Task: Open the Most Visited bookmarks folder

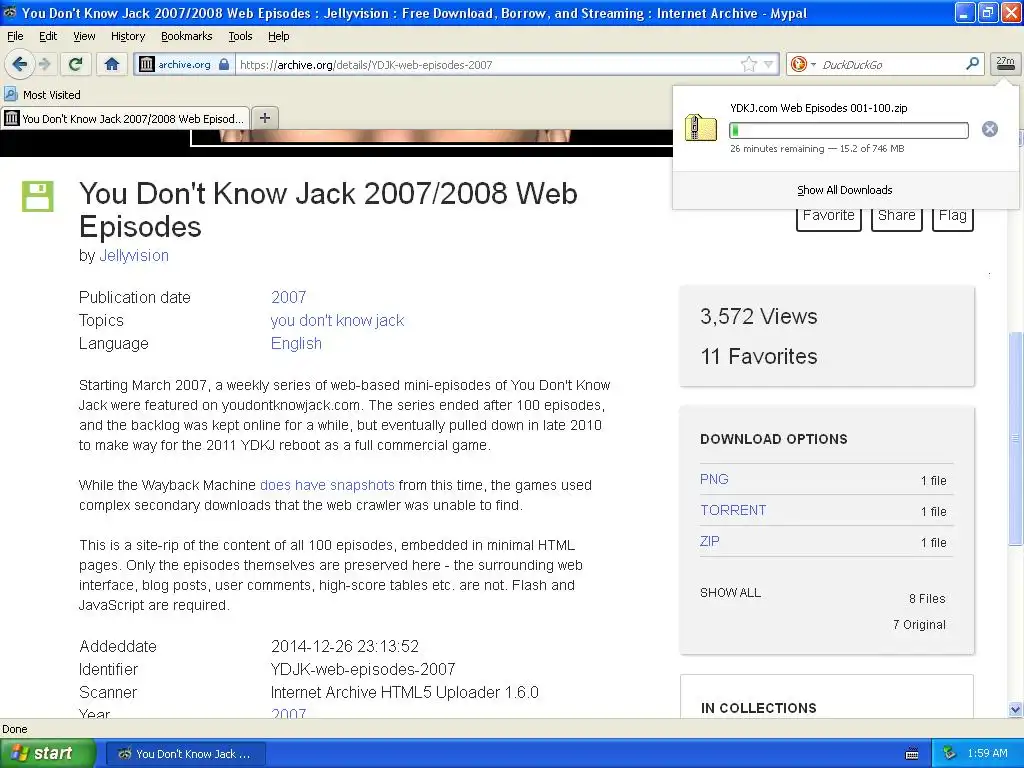Action: 42,95
